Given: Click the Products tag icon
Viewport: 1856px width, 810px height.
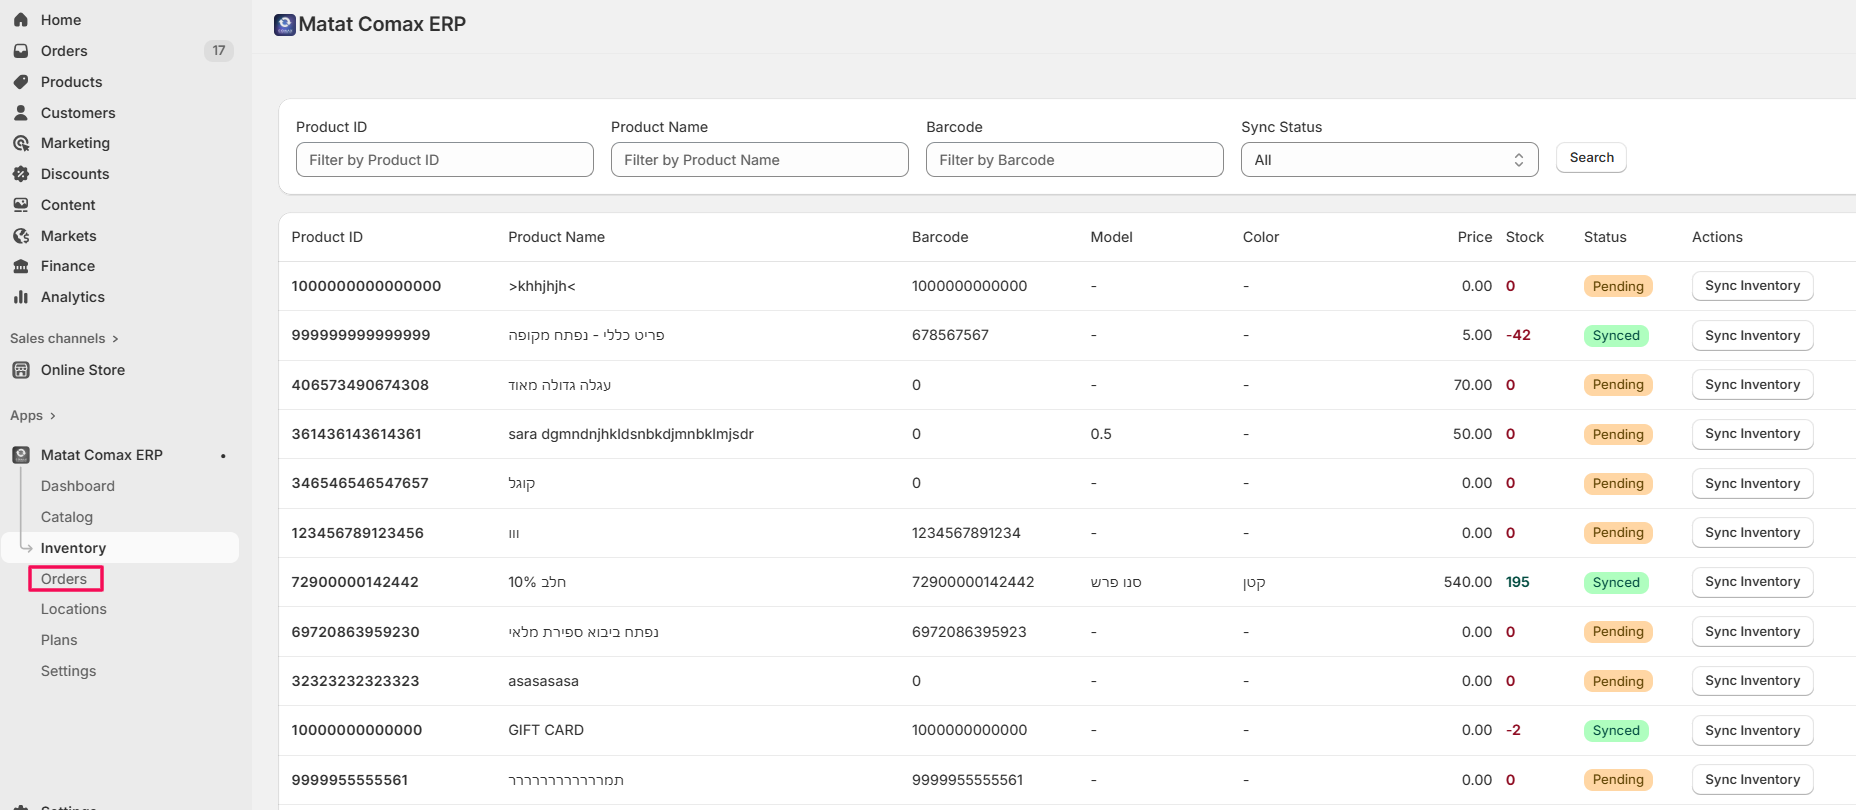Looking at the screenshot, I should pos(21,82).
